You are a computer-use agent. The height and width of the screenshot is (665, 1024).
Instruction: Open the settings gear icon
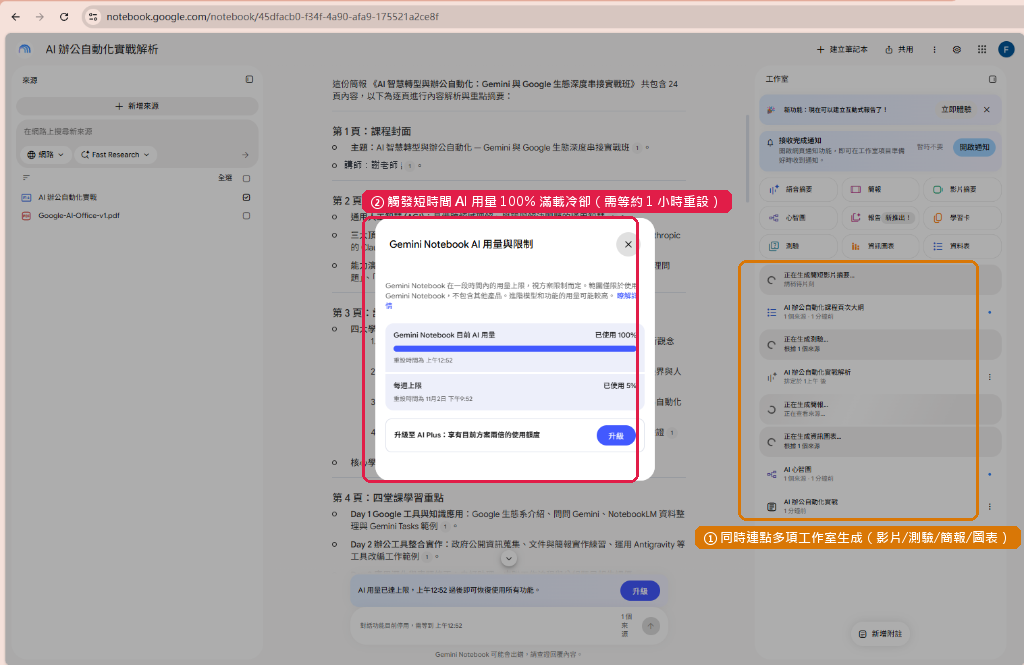pos(957,50)
